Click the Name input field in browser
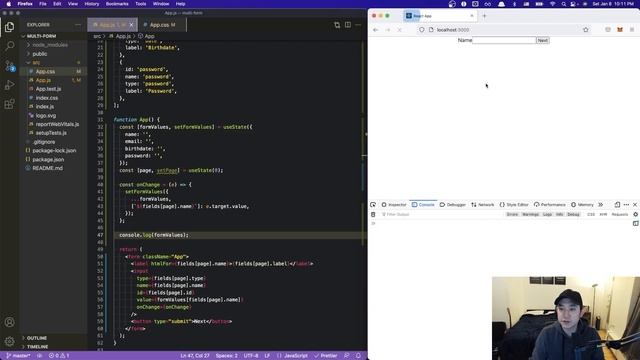Image resolution: width=640 pixels, height=360 pixels. pos(504,40)
